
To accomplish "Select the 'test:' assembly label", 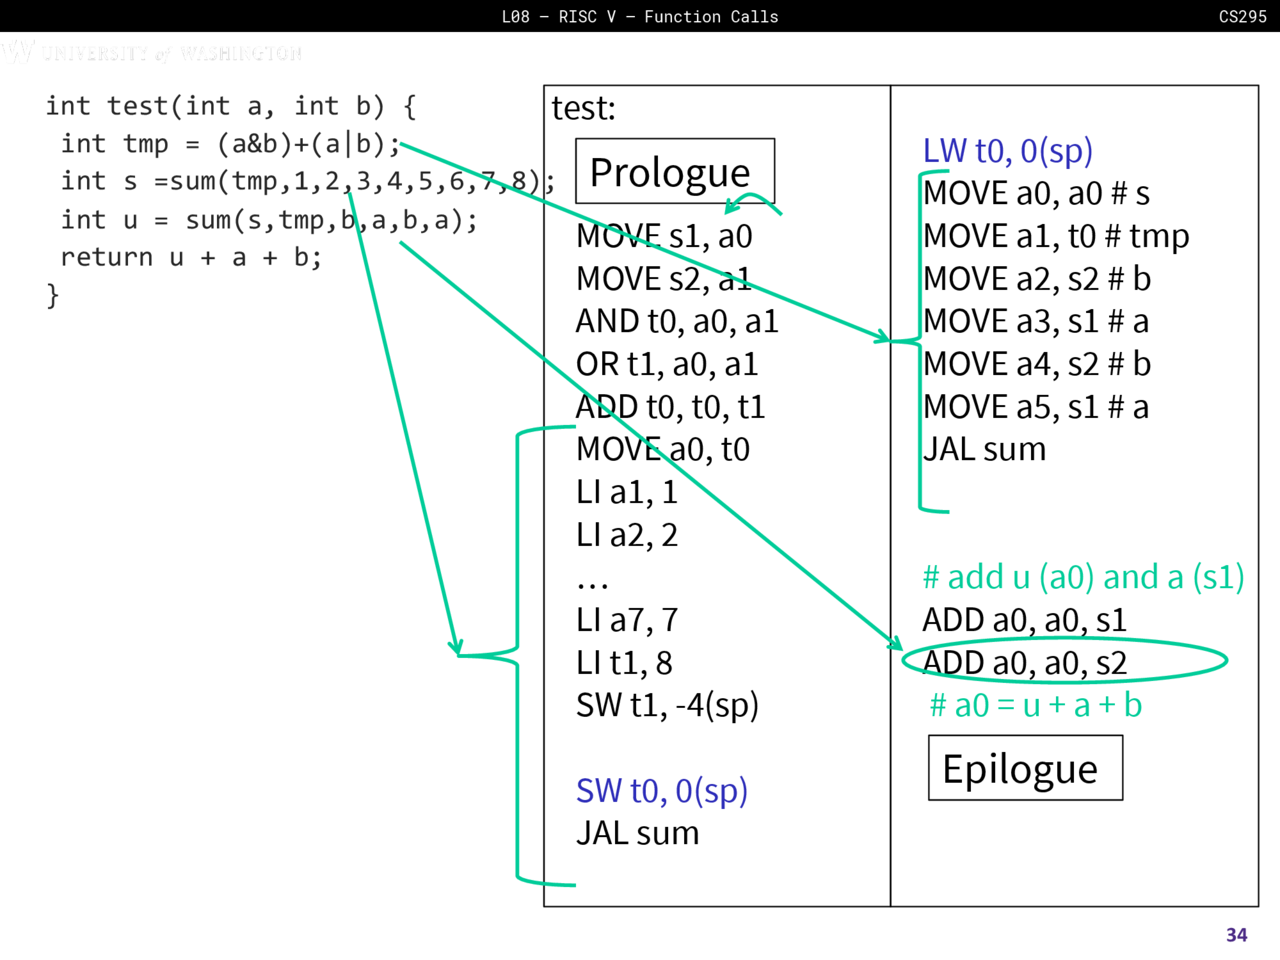I will (584, 108).
